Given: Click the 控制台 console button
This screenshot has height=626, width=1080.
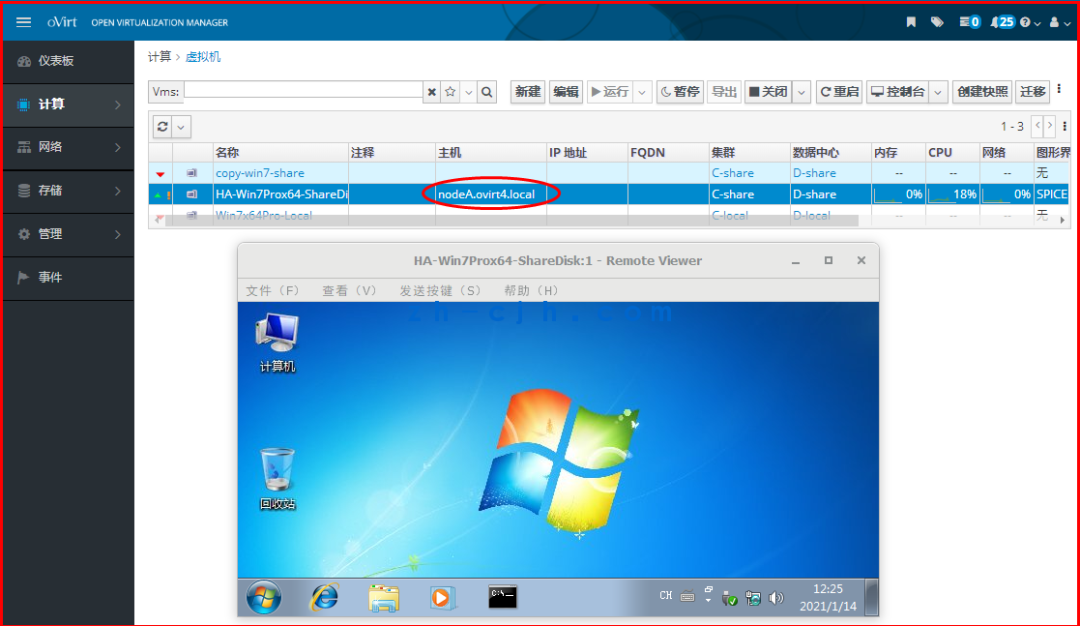Looking at the screenshot, I should (898, 92).
